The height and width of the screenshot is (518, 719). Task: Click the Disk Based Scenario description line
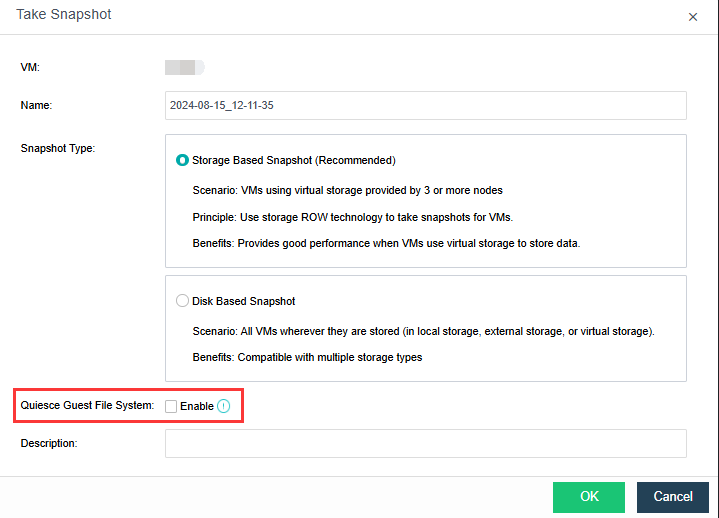point(423,331)
